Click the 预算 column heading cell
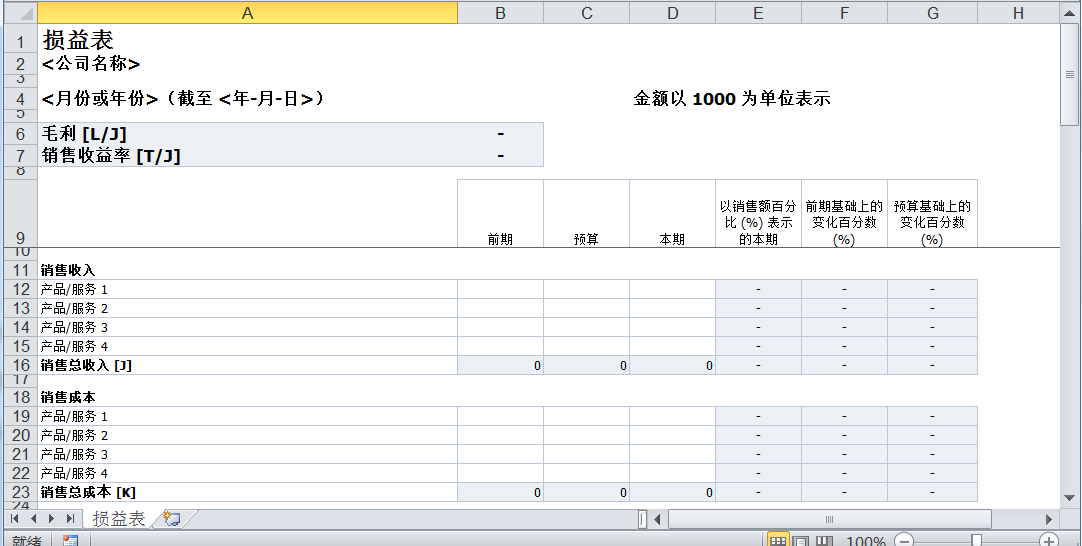The height and width of the screenshot is (546, 1082). coord(587,213)
